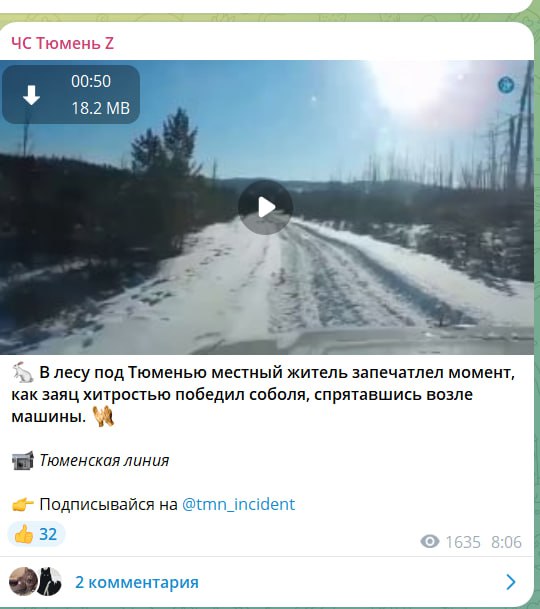Click the rabbit emoji in the post
540x609 pixels.
pyautogui.click(x=23, y=372)
